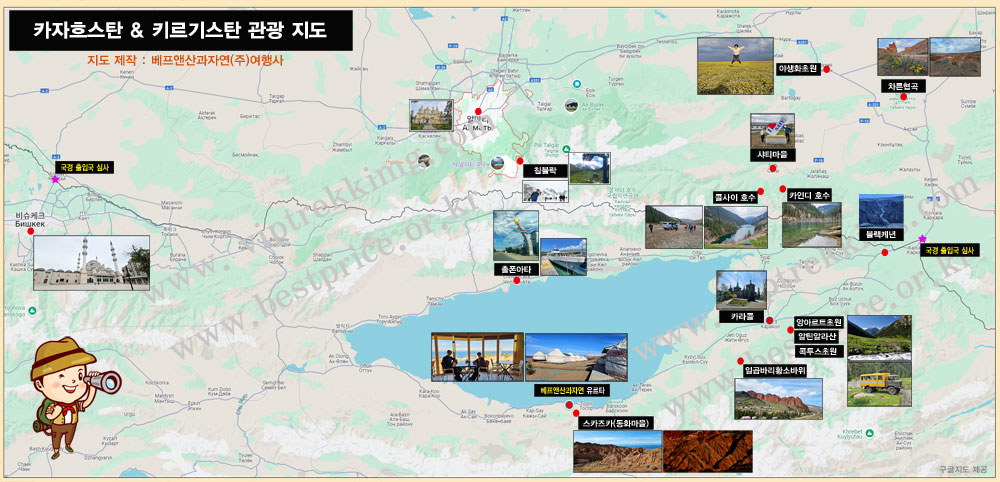Click the green mountain icon at Pik Talgar
This screenshot has height=482, width=1000.
point(566,149)
